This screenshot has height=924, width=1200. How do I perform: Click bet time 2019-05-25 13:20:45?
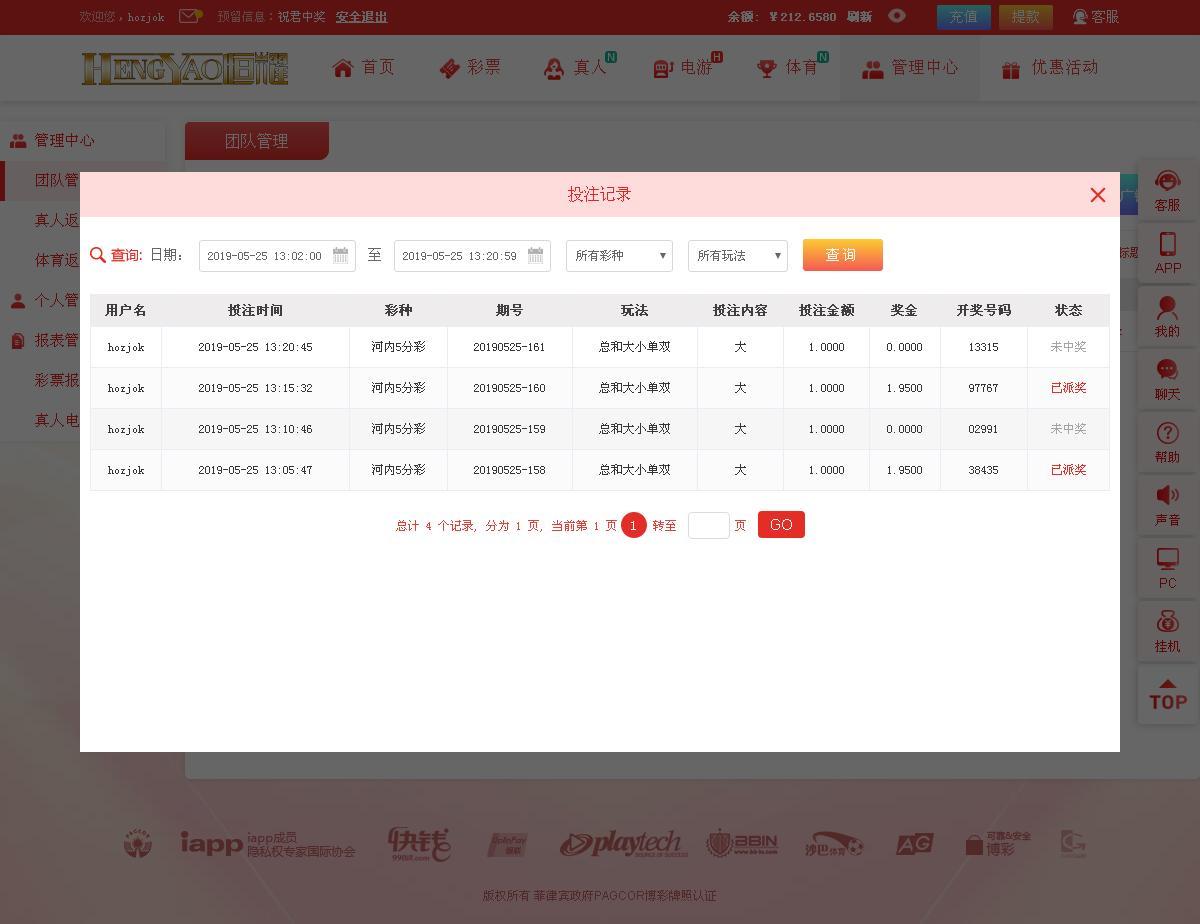click(x=255, y=347)
